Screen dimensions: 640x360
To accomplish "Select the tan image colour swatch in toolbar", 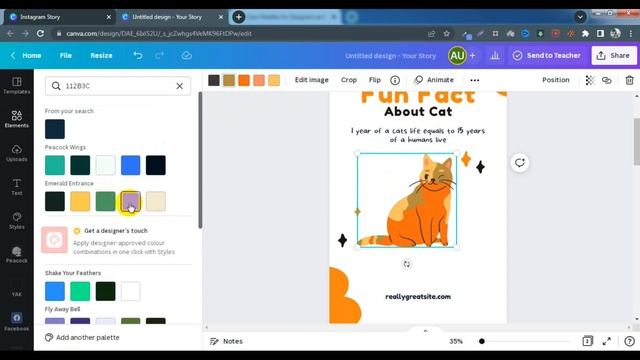I will pyautogui.click(x=229, y=80).
